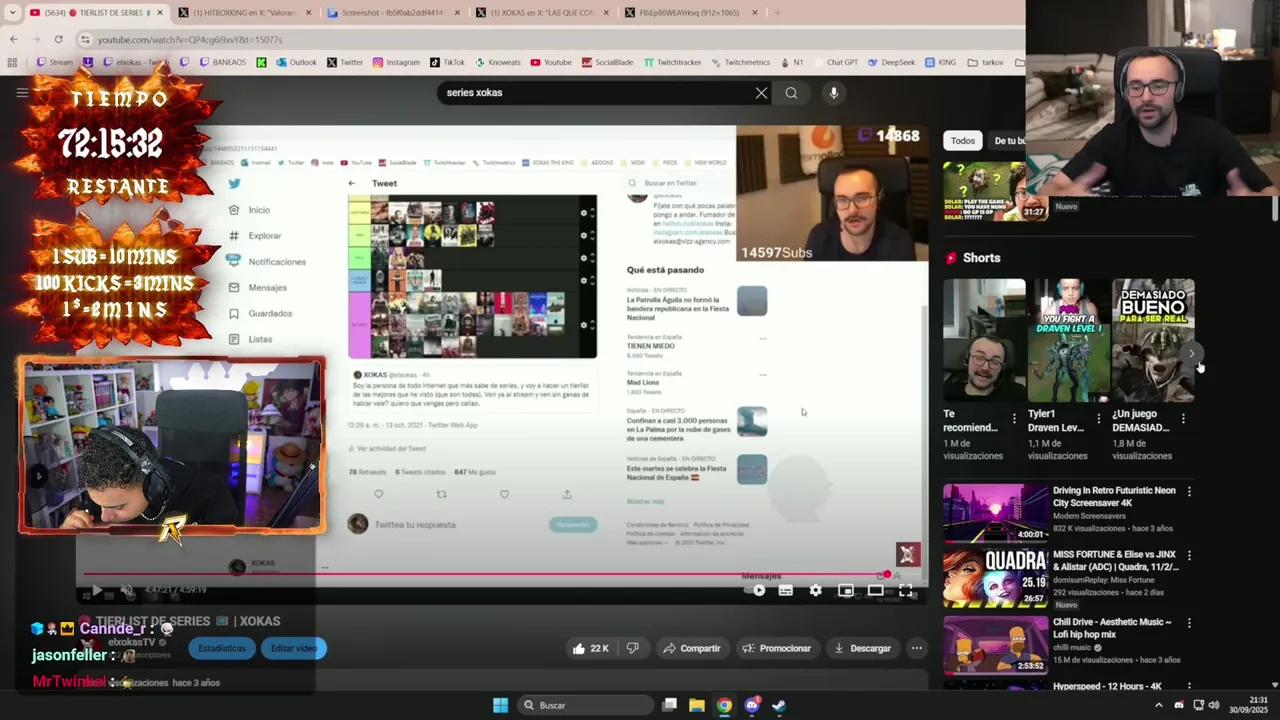The height and width of the screenshot is (720, 1280).
Task: Toggle subtitles on the video player
Action: [786, 591]
